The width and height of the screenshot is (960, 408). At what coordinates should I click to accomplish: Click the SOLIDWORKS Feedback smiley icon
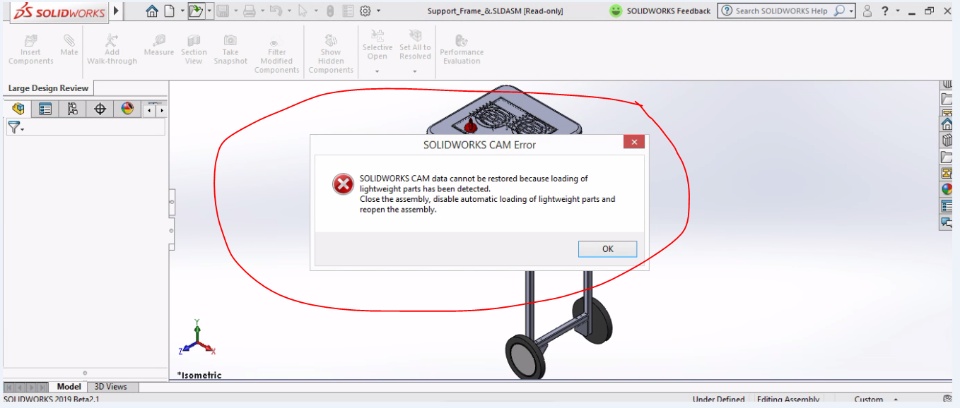615,10
